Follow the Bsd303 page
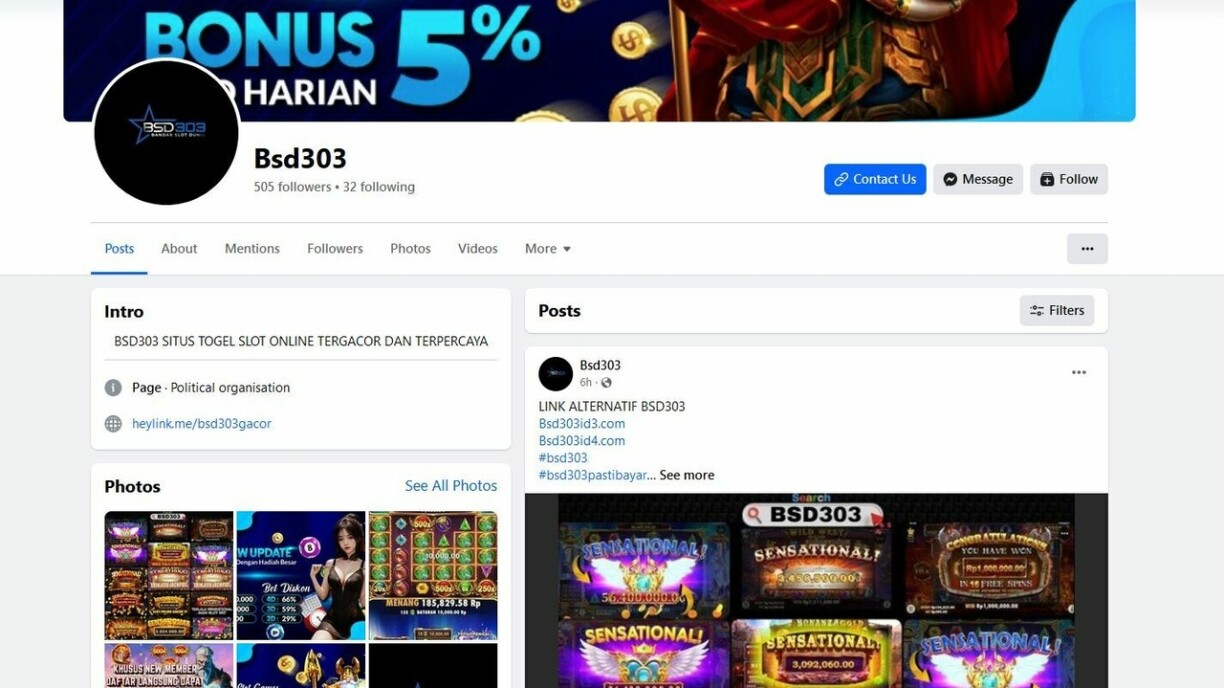This screenshot has height=688, width=1224. [1069, 179]
